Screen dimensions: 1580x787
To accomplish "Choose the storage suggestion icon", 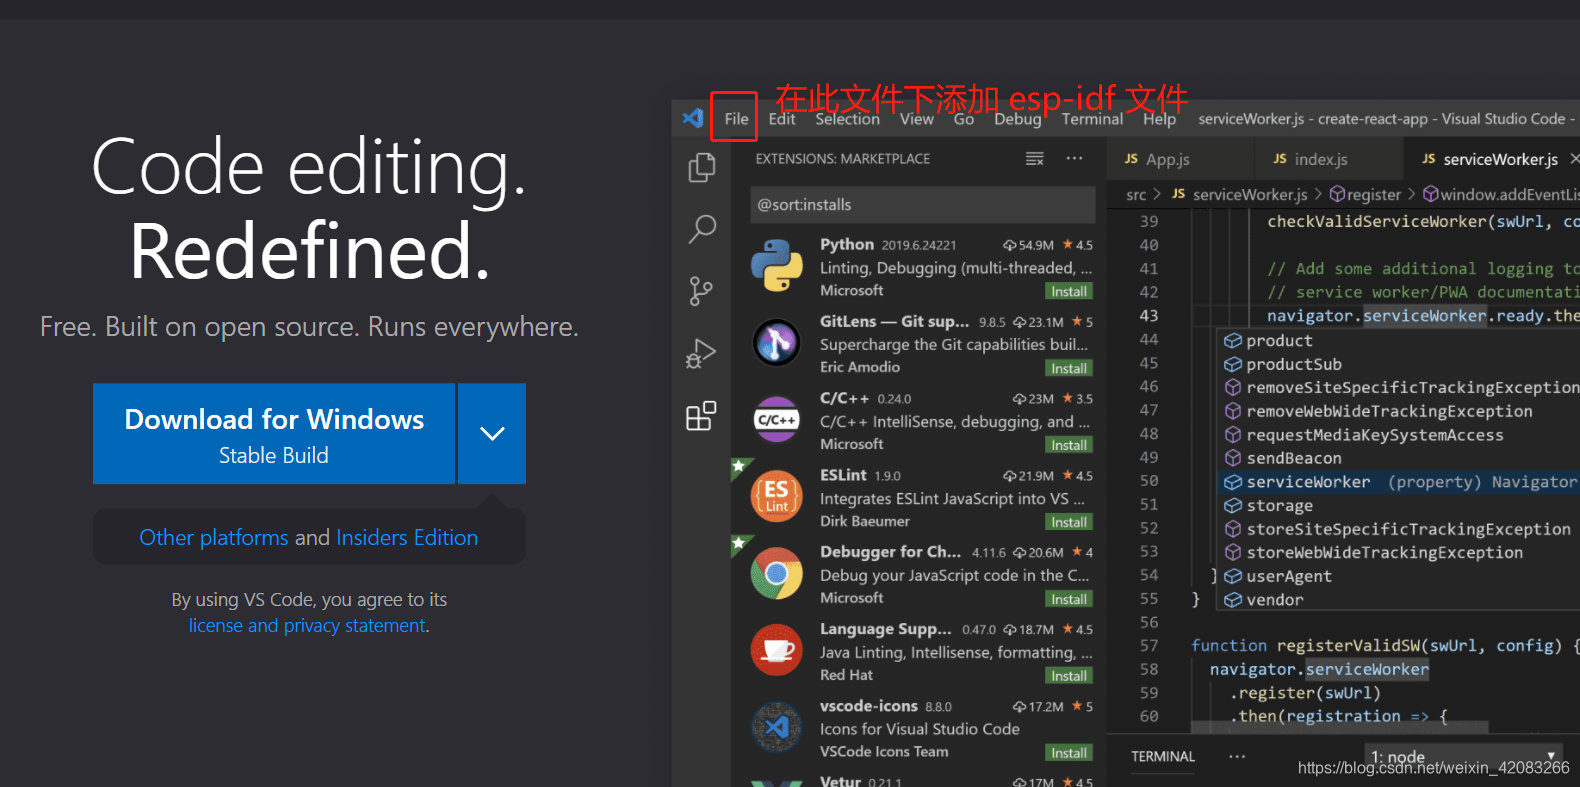I will 1233,506.
